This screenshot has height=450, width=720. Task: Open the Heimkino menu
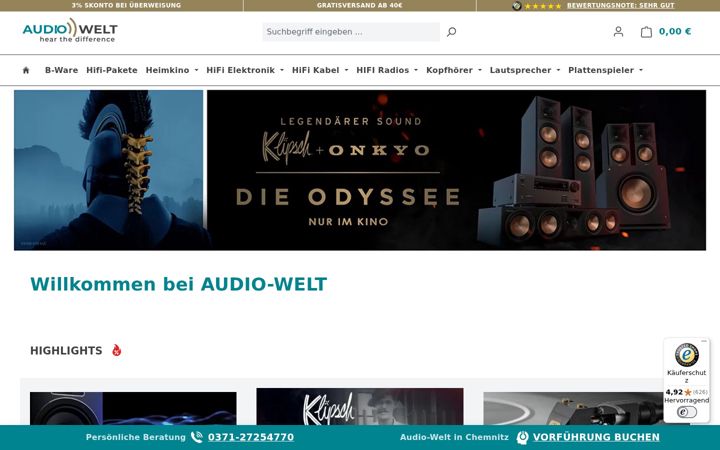(168, 70)
